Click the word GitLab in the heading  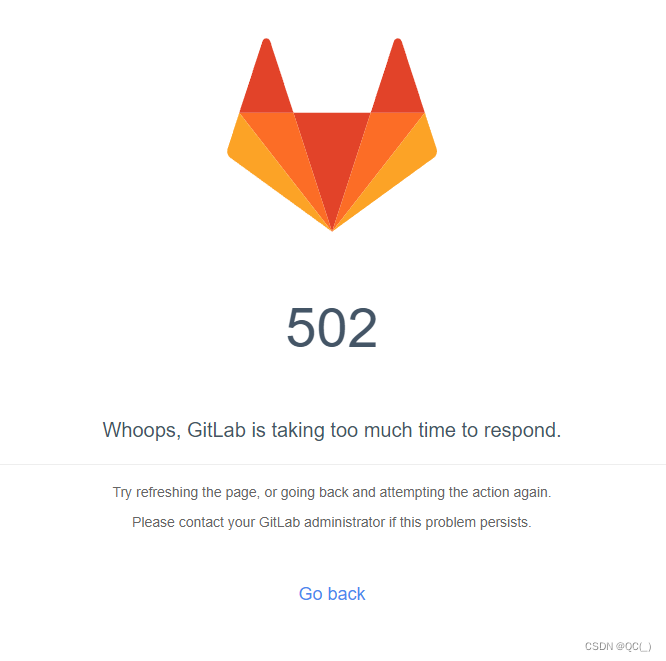217,429
